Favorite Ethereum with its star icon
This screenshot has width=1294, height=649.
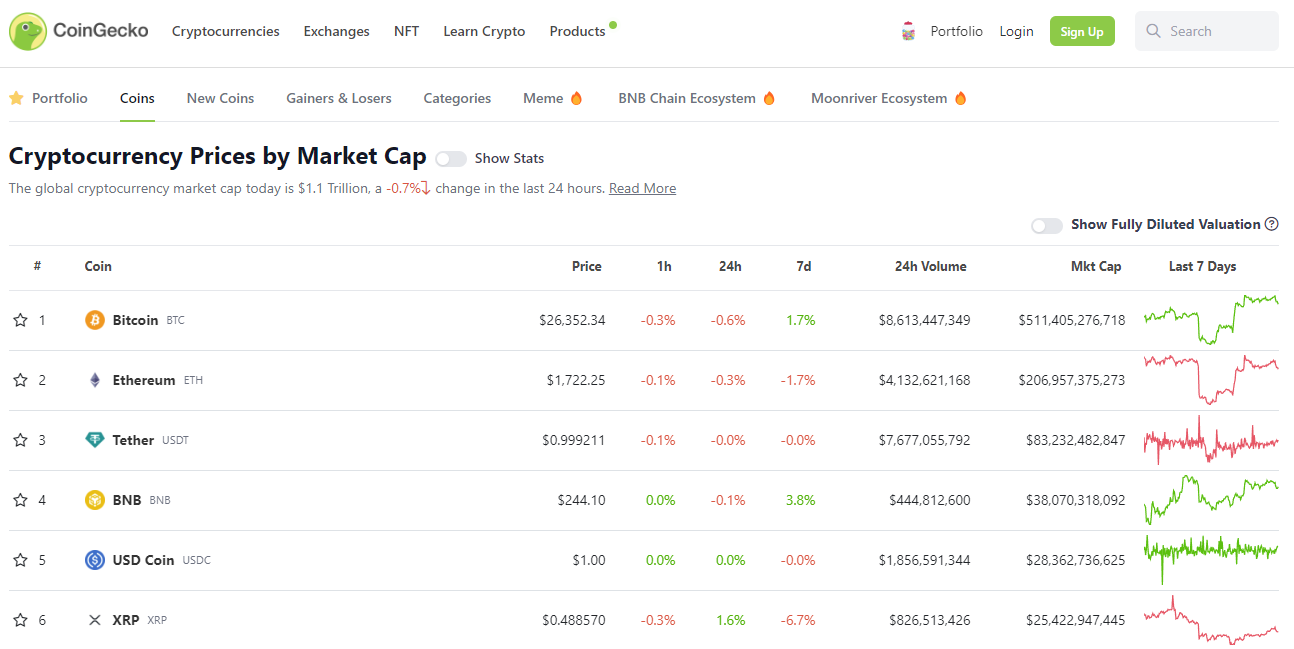pos(20,380)
